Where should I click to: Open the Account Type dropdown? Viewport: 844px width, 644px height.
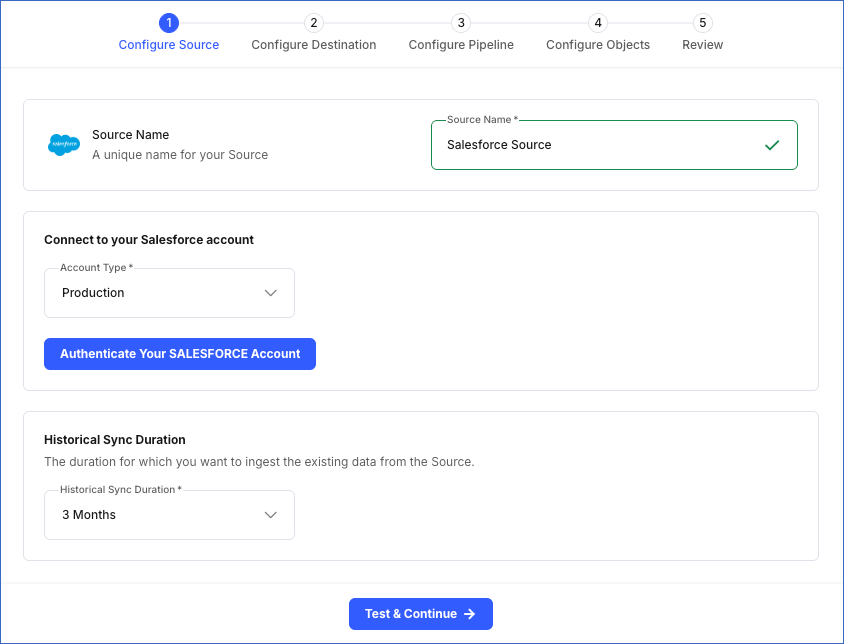pos(169,292)
